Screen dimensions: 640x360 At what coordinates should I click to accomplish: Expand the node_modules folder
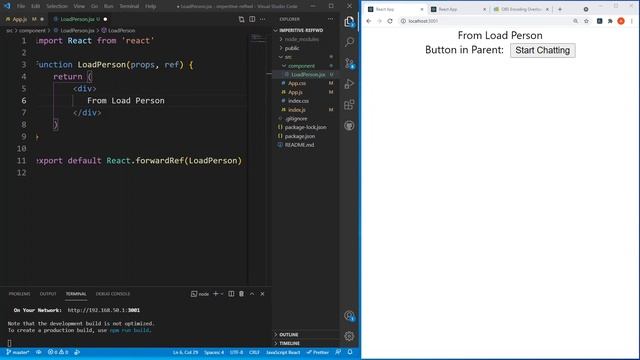point(302,39)
